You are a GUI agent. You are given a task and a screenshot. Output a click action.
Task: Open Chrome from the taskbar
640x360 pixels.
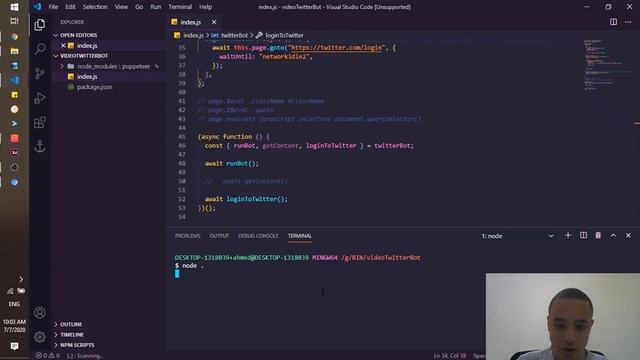(14, 37)
